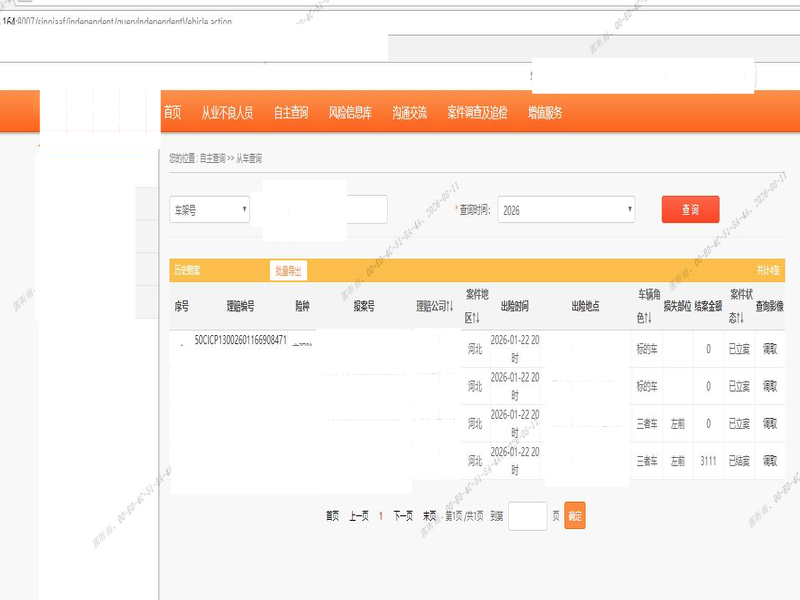Viewport: 800px width, 600px height.
Task: Click 已结案 status cell
Action: [739, 461]
